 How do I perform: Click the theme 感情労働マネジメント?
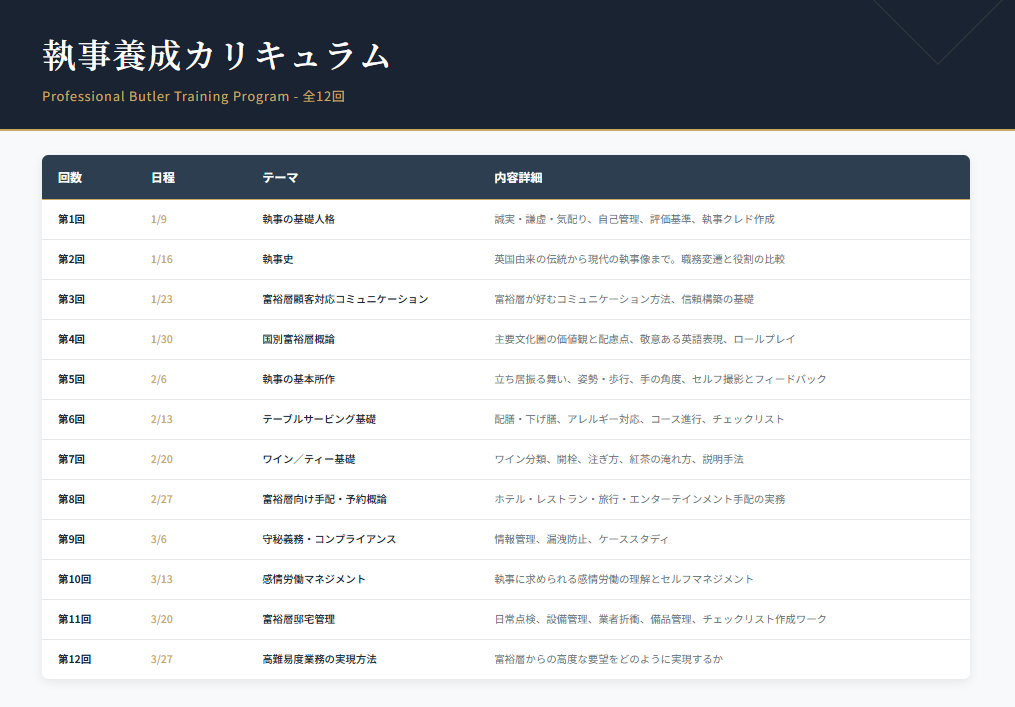314,579
